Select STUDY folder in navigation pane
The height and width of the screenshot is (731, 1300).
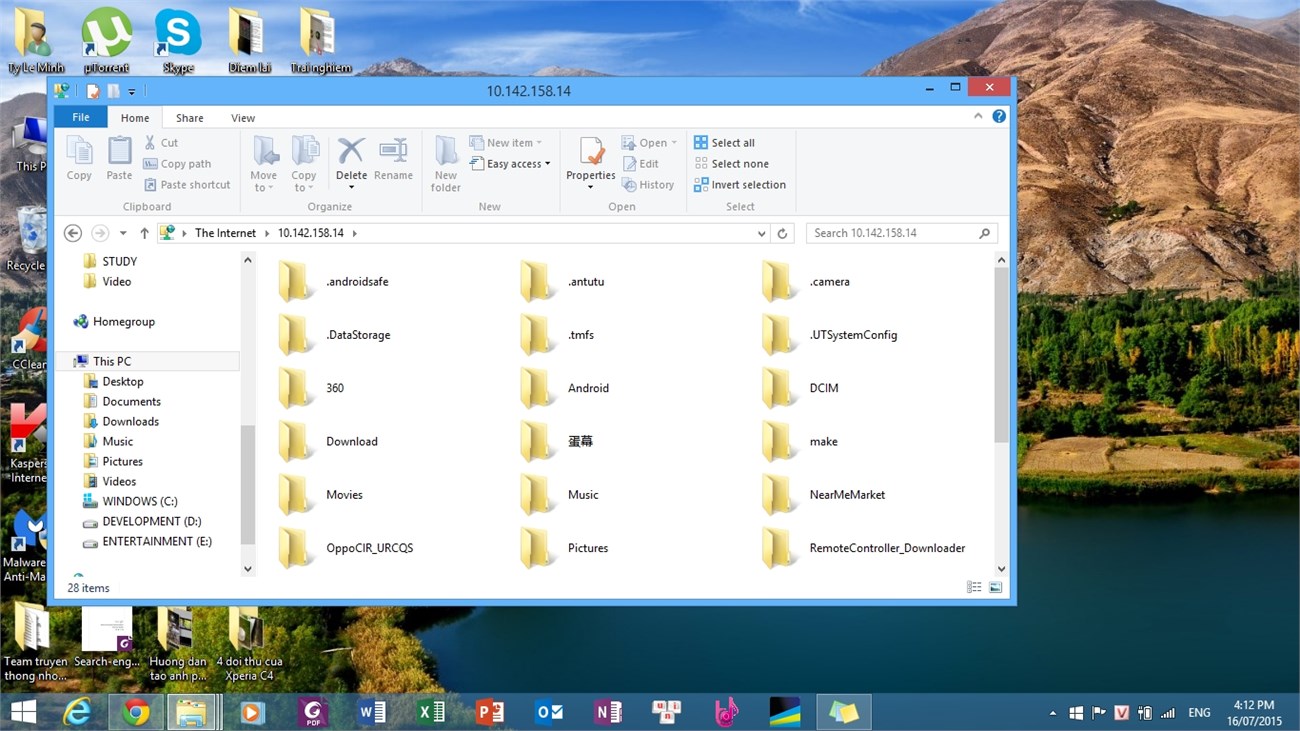[110, 261]
